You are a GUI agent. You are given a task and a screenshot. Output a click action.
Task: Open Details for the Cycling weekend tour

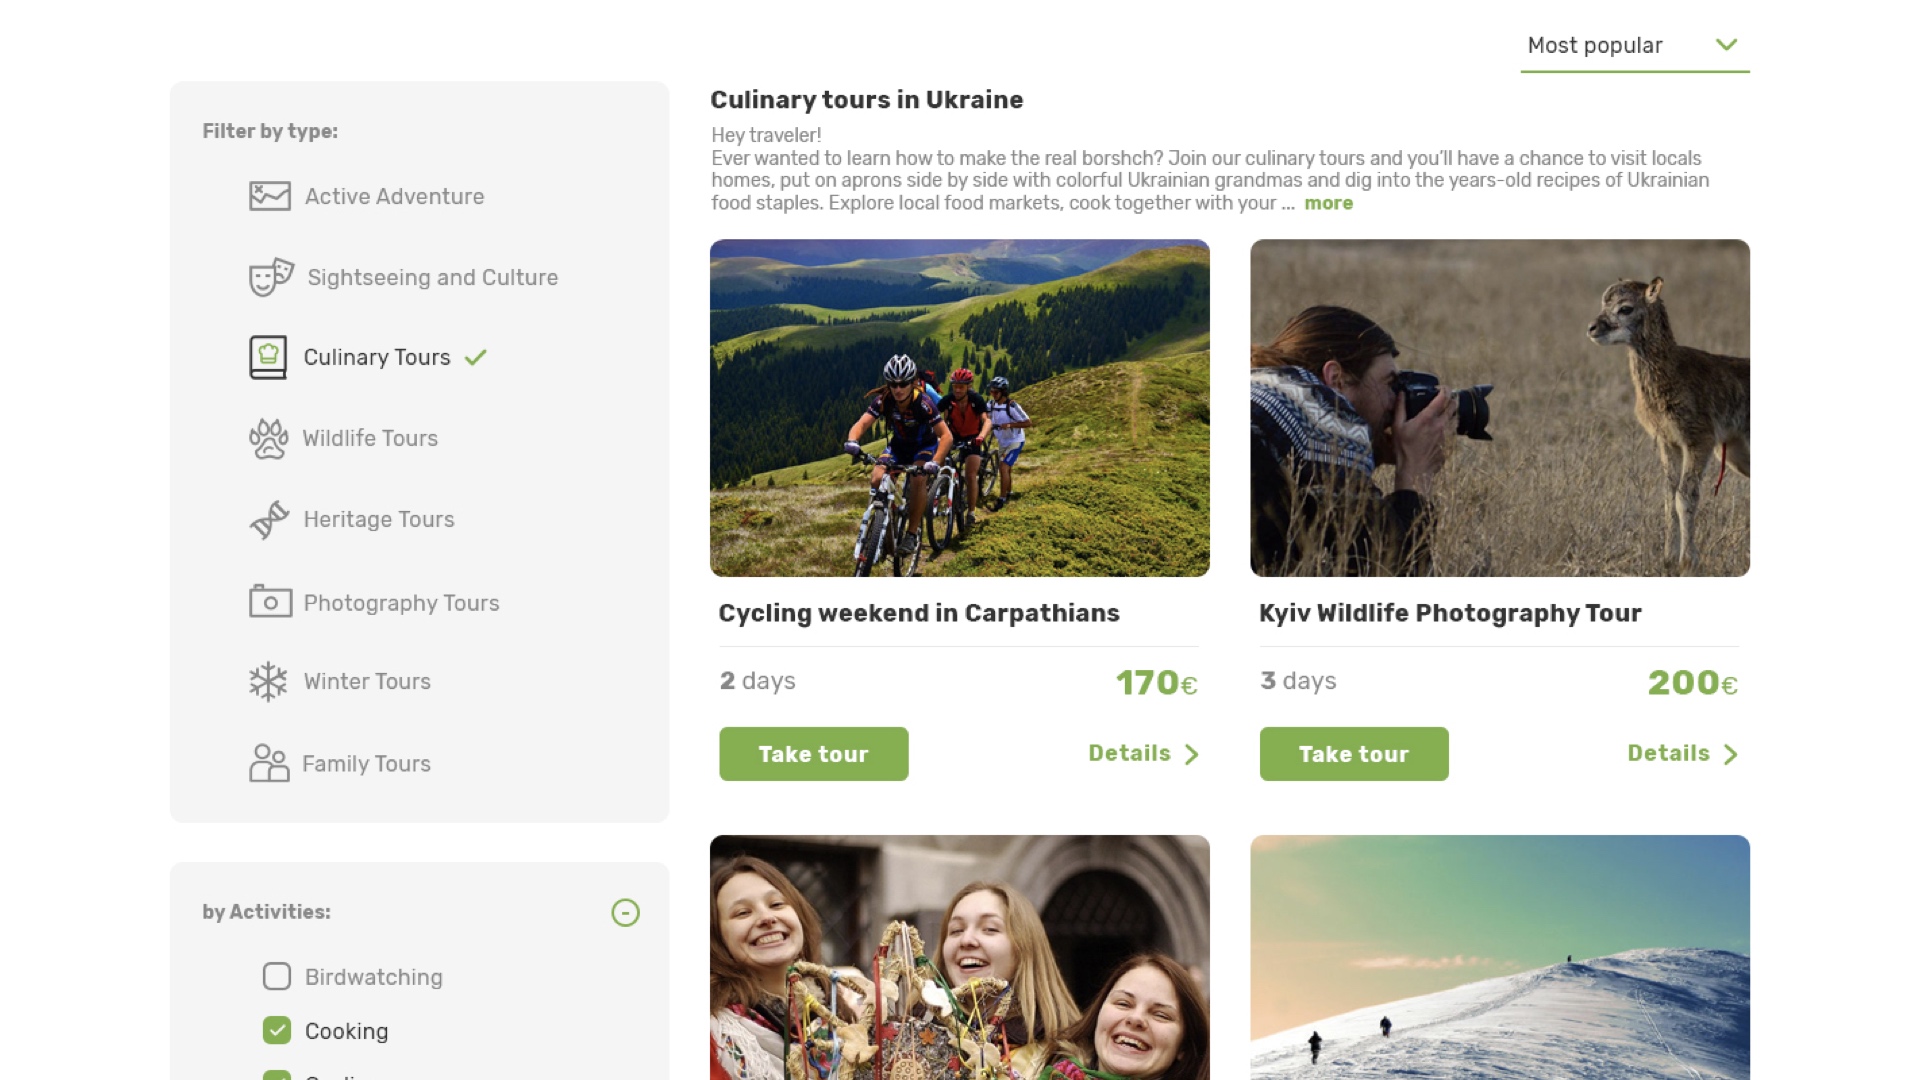[1143, 754]
